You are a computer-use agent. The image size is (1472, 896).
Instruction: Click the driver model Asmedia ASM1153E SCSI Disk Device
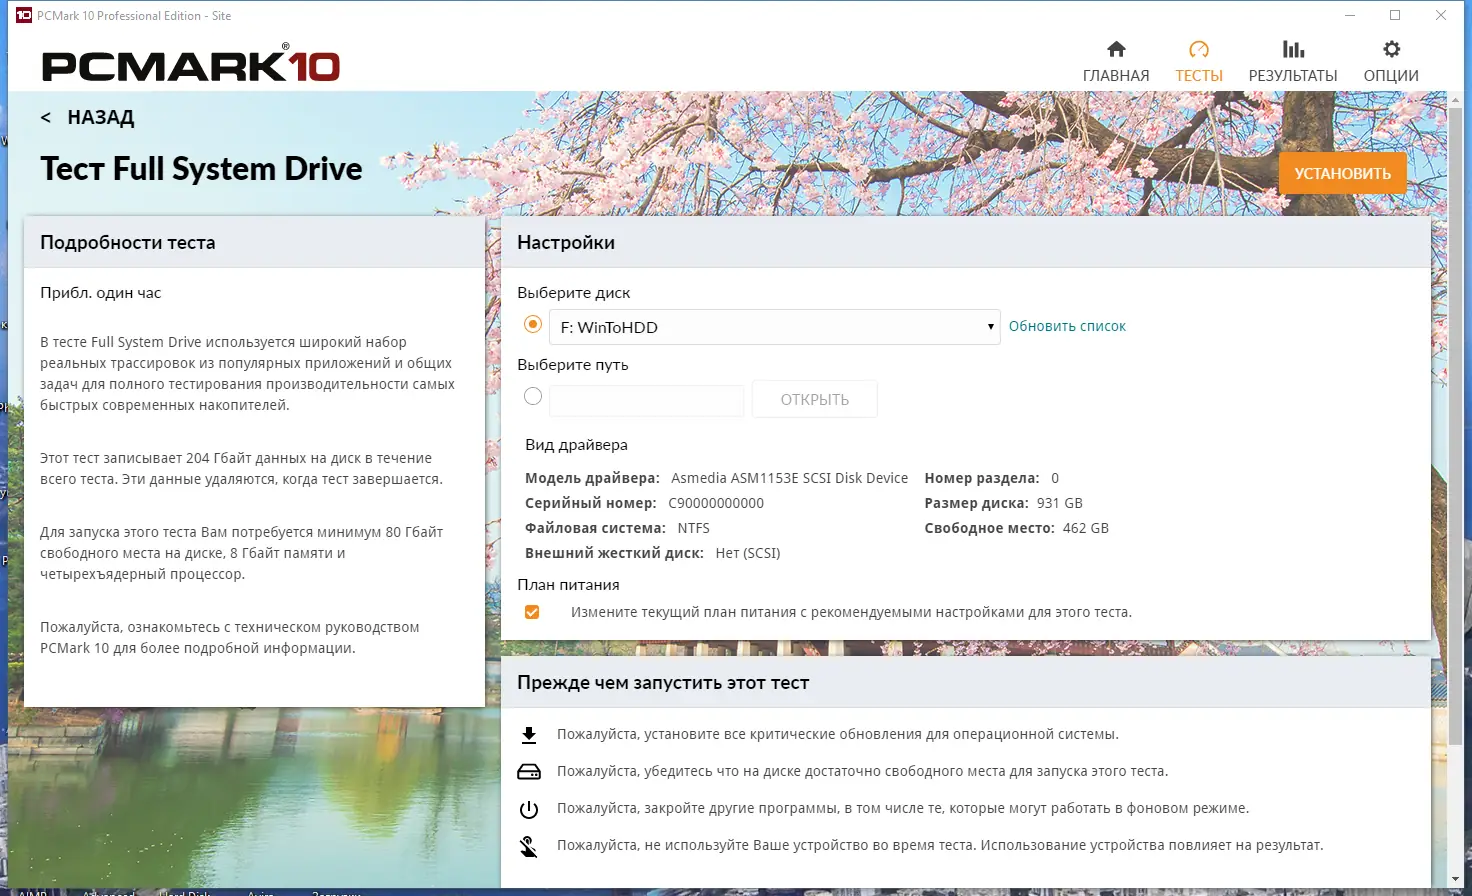789,478
